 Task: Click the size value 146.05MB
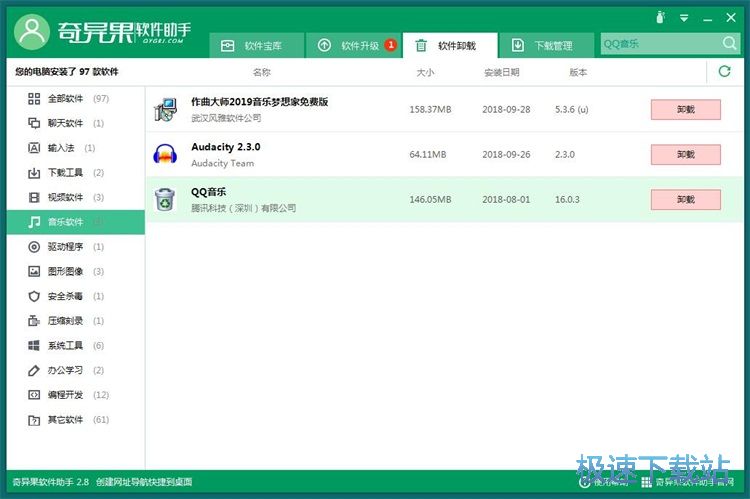(430, 200)
